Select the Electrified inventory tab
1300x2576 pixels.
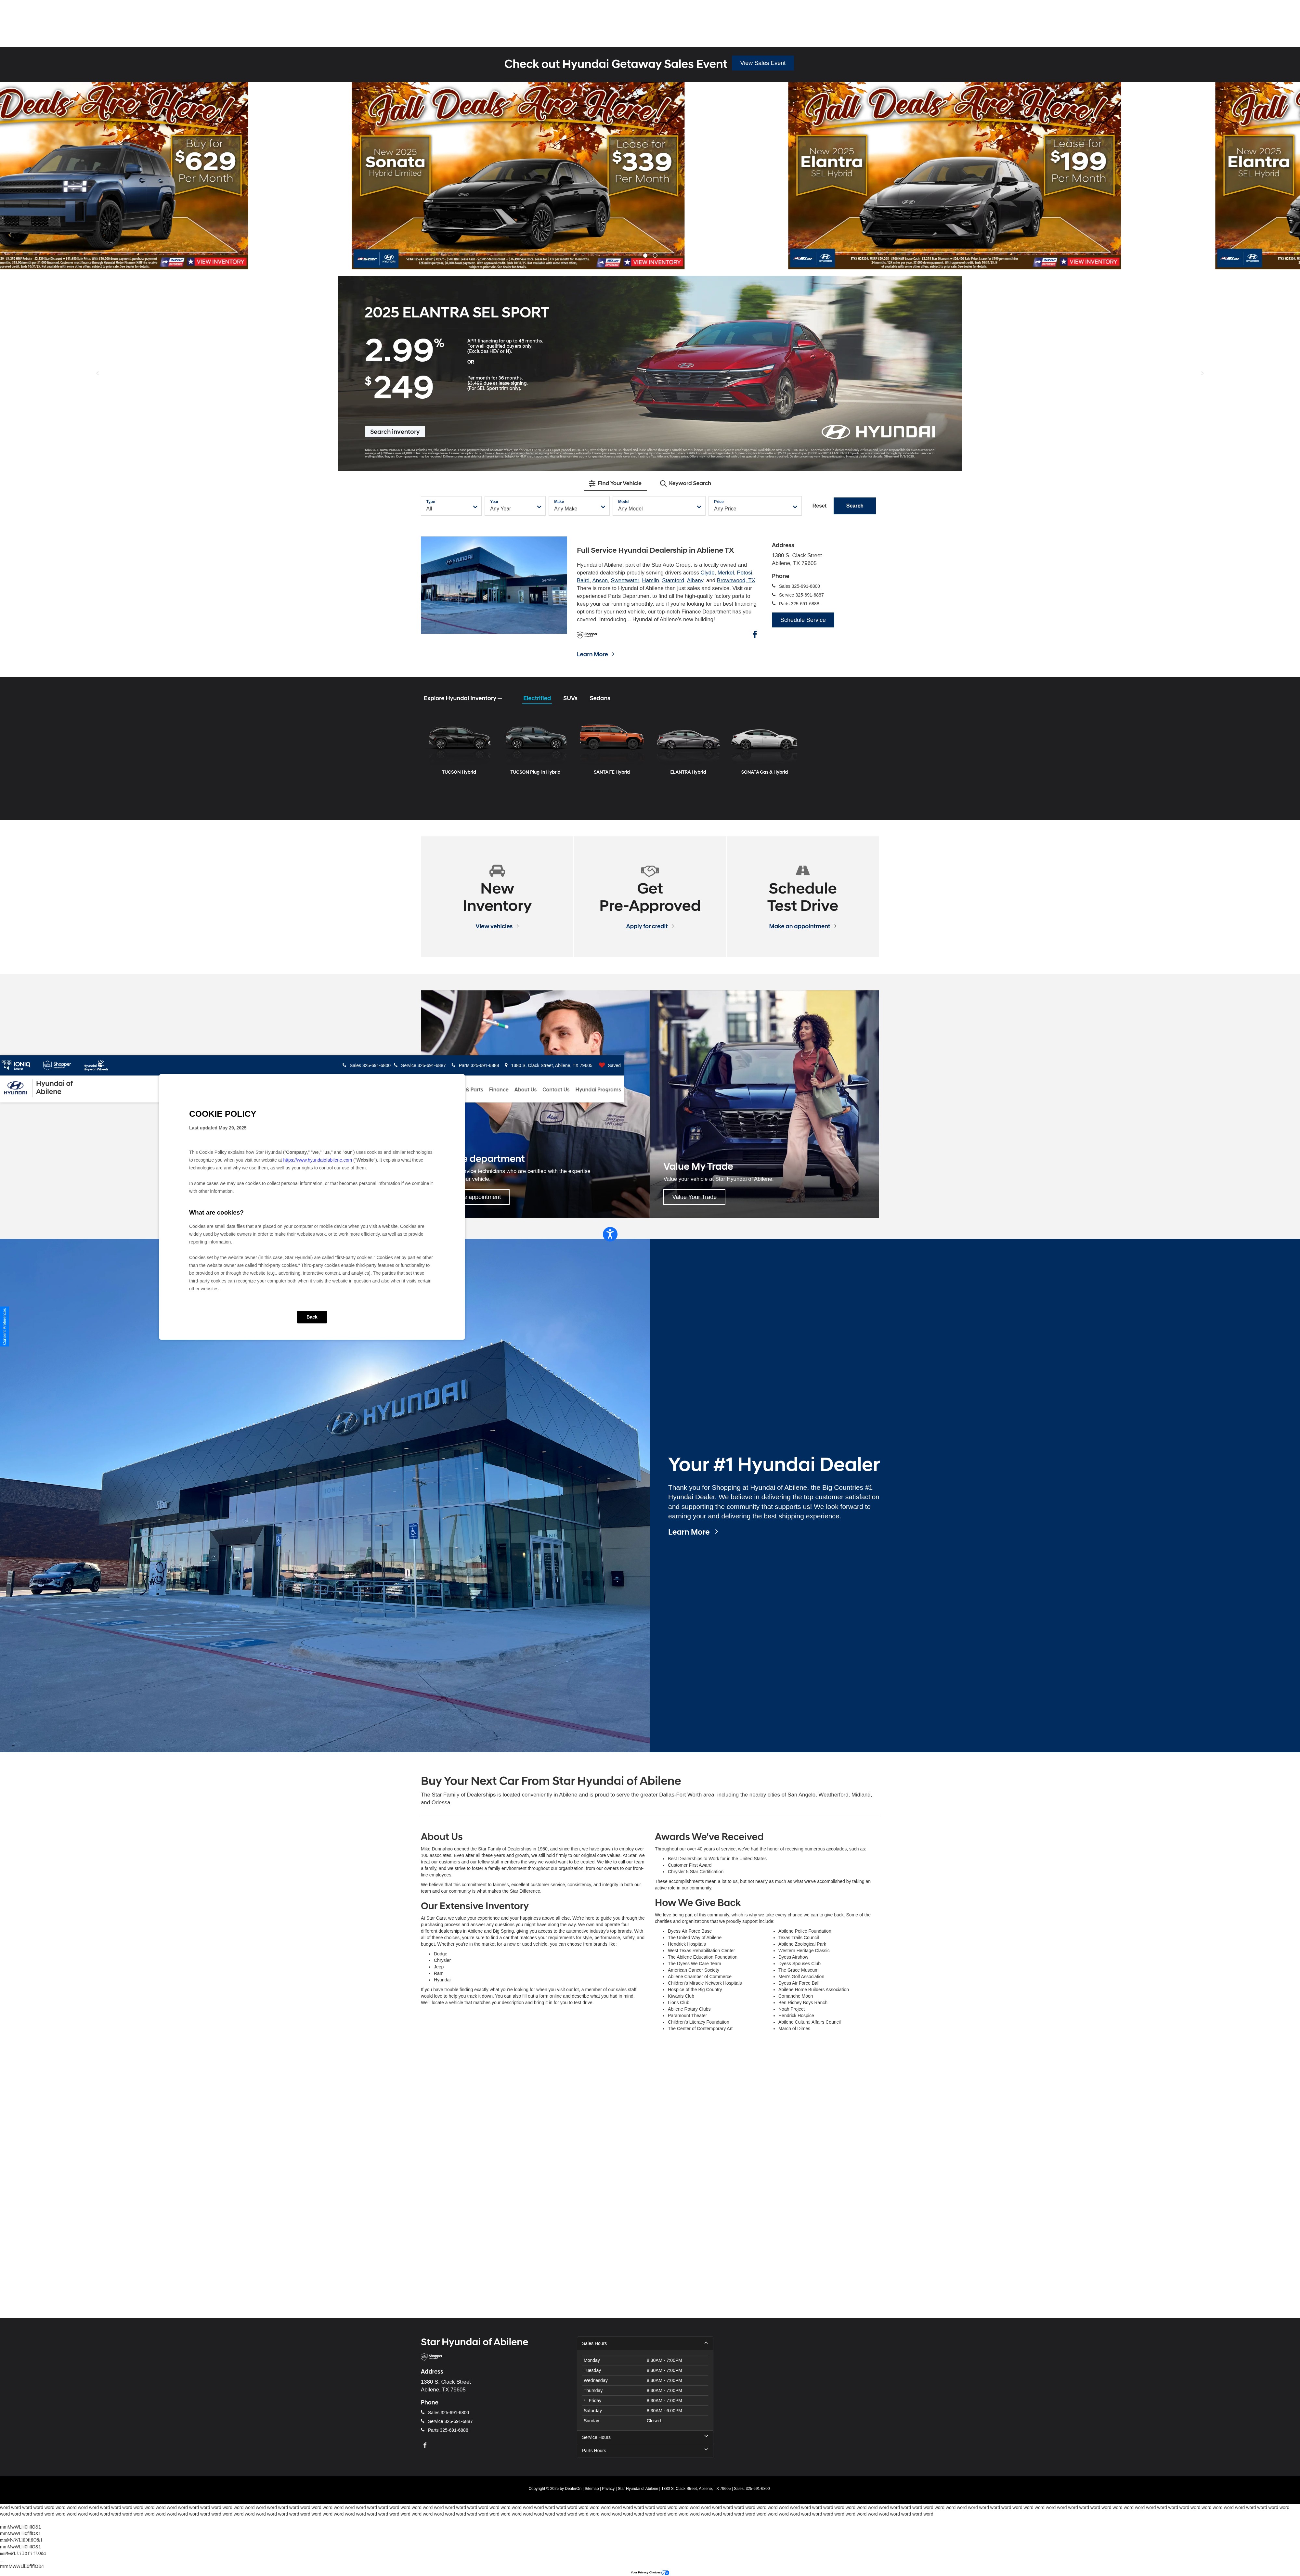pyautogui.click(x=537, y=698)
